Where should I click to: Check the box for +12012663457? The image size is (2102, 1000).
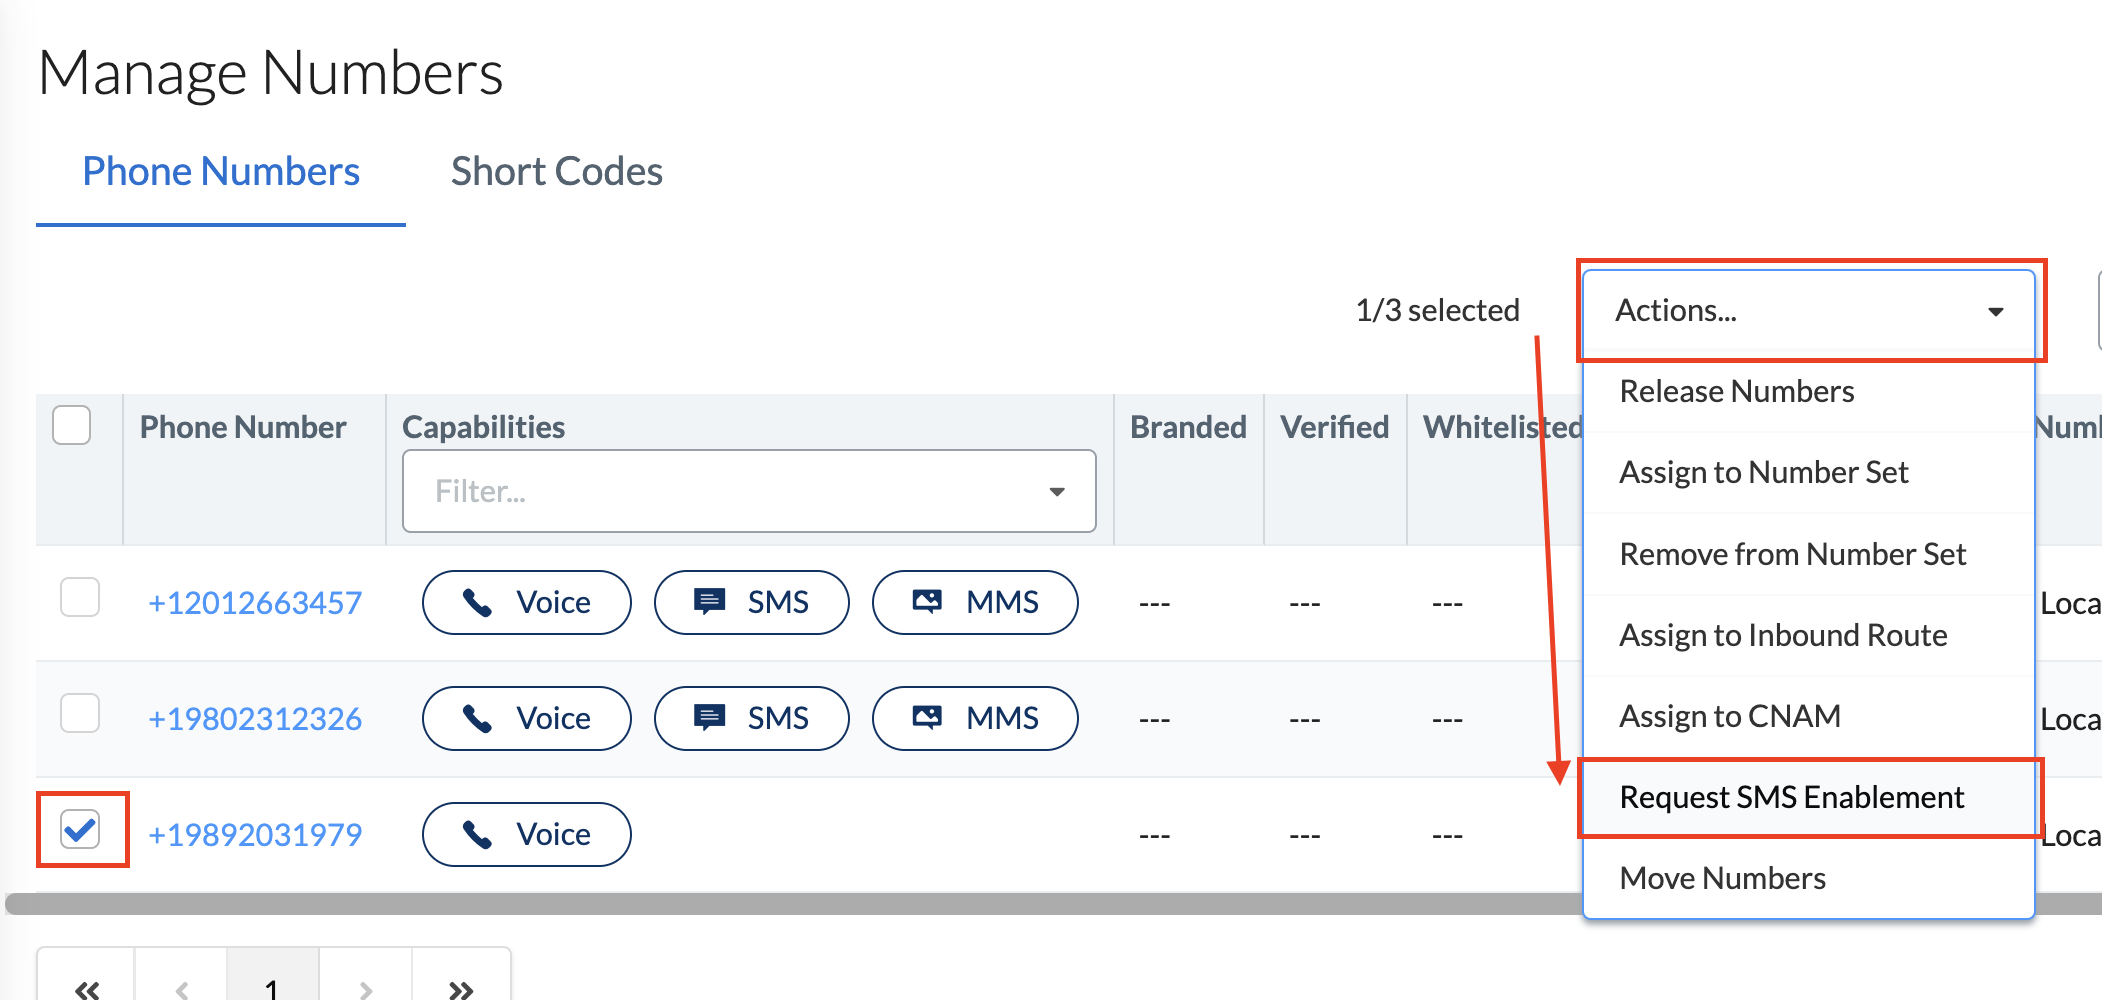[80, 597]
